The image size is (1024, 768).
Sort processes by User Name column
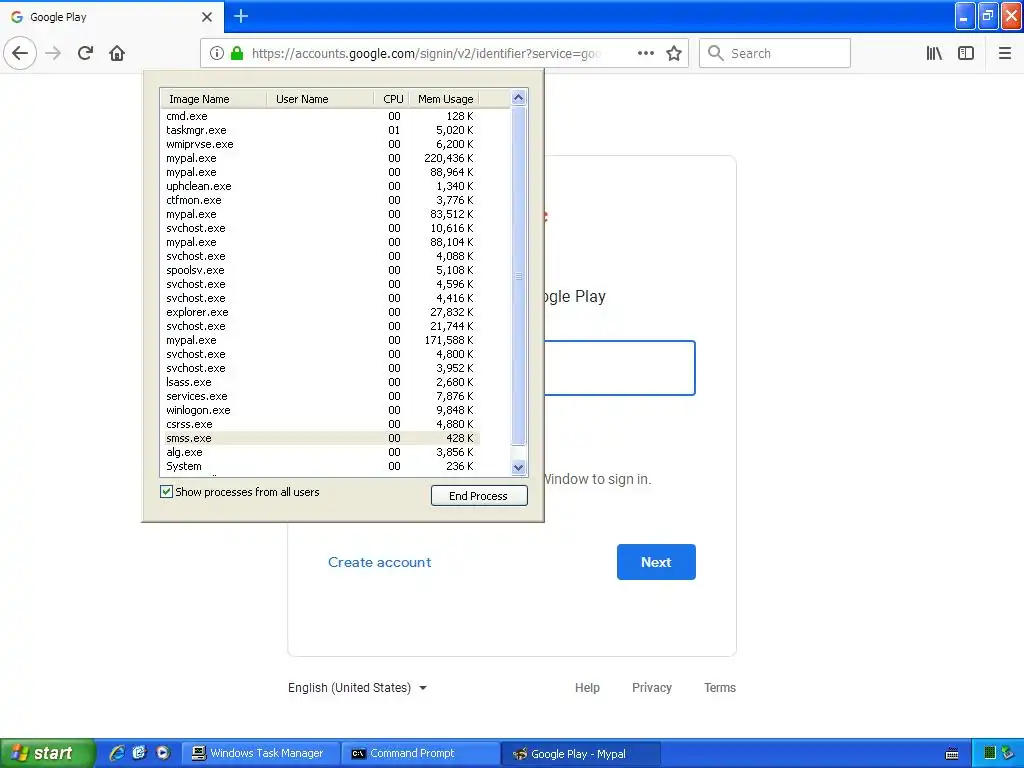click(320, 99)
